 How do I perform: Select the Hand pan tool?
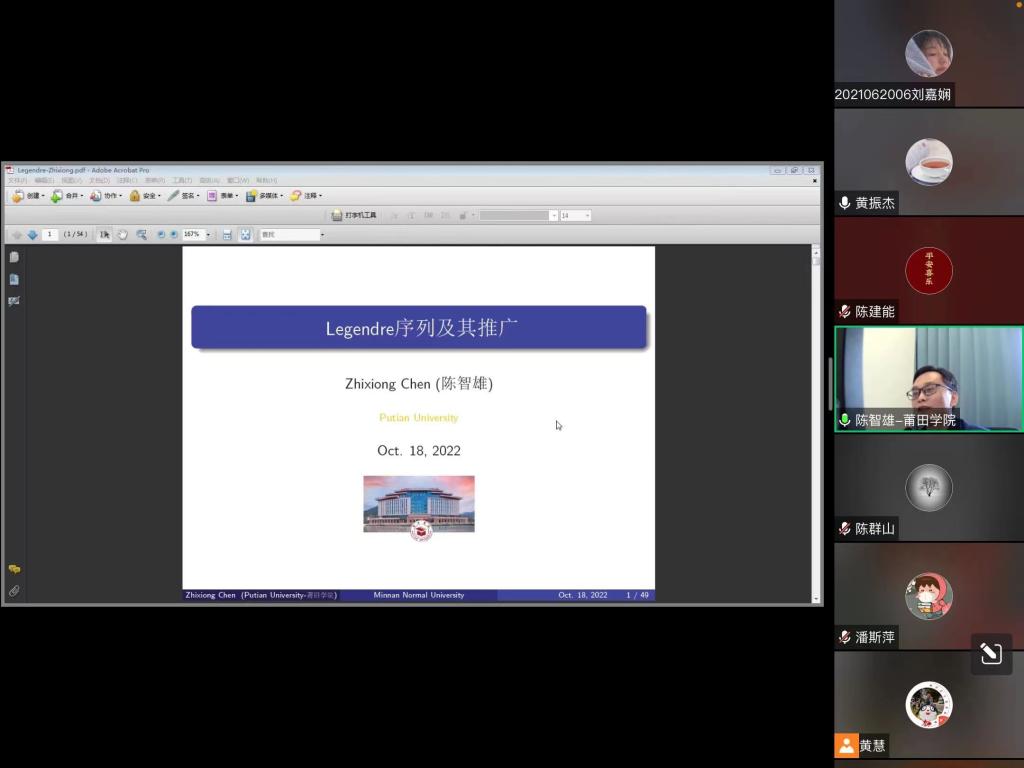click(122, 235)
